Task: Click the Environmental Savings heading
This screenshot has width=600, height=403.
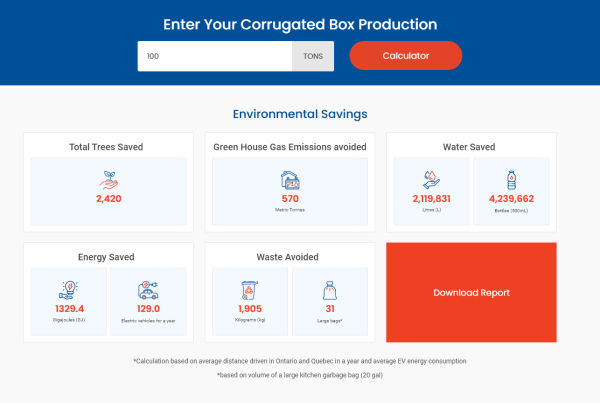Action: coord(299,114)
